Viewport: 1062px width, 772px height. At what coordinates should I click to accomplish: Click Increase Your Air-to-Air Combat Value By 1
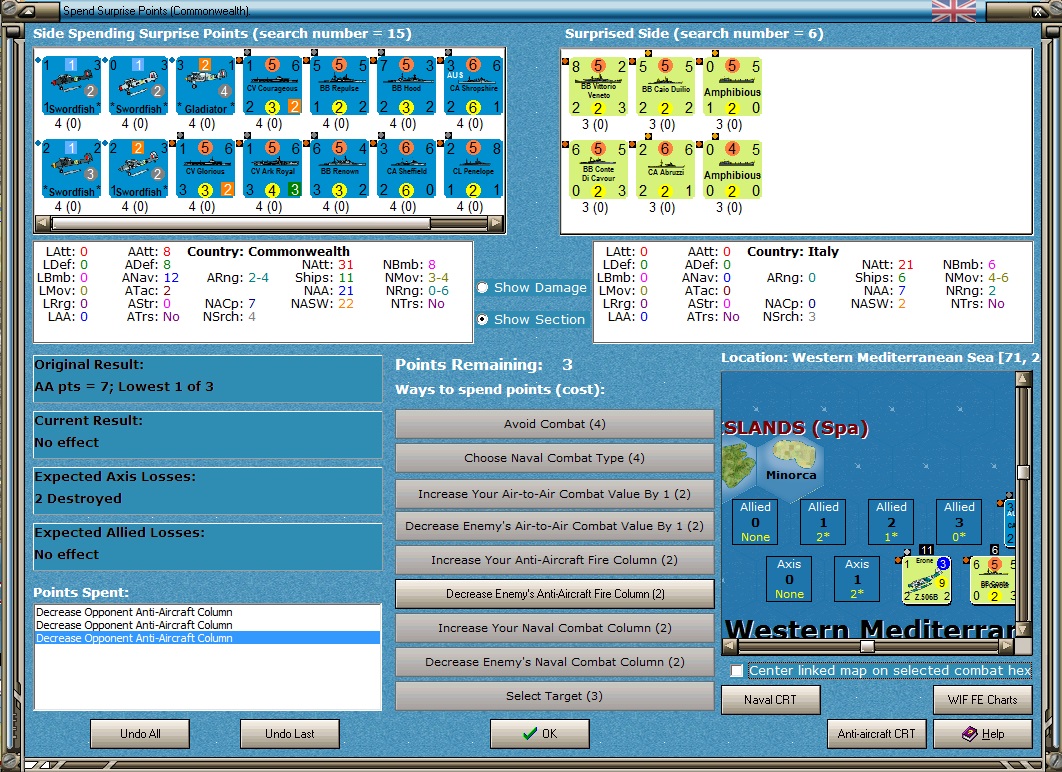pyautogui.click(x=555, y=494)
